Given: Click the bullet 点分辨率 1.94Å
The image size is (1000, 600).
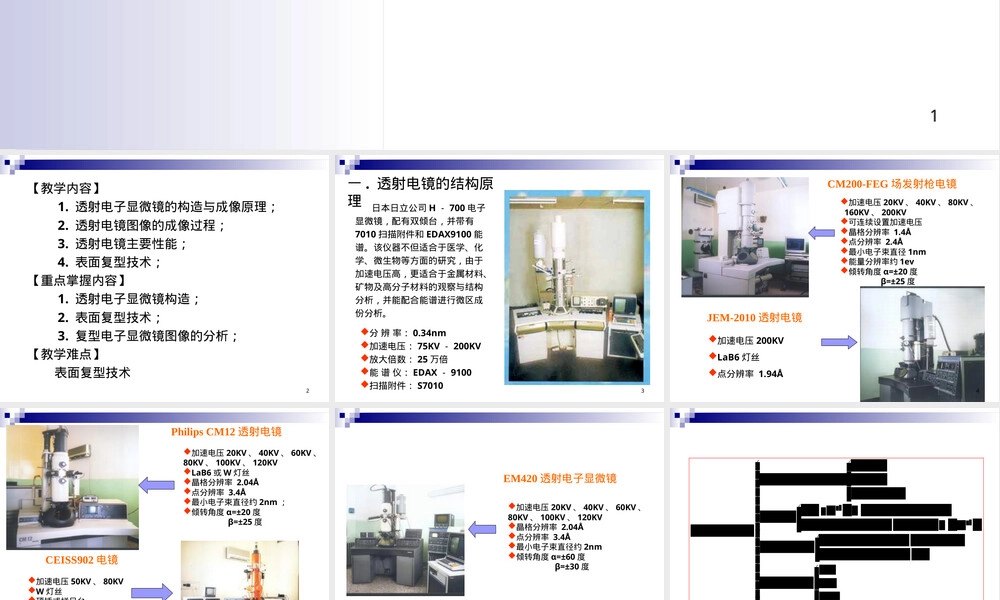Looking at the screenshot, I should pos(746,374).
